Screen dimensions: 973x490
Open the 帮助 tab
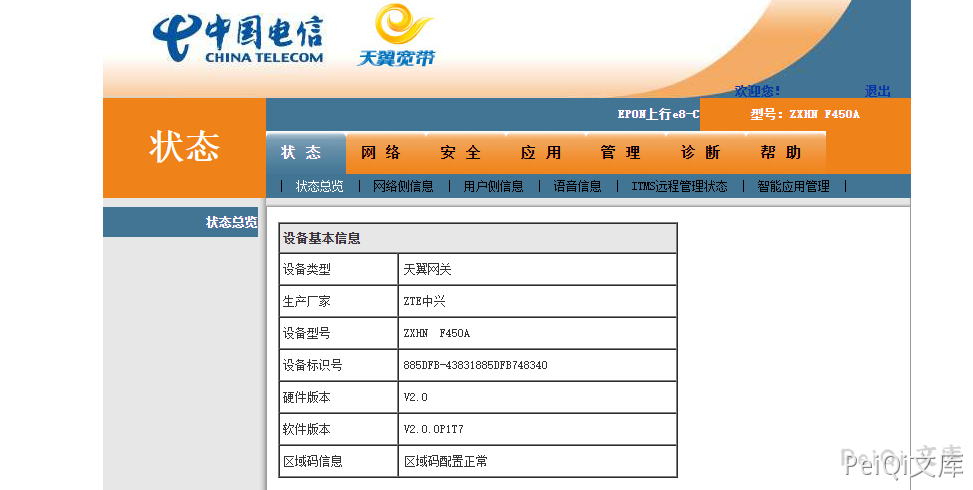tap(780, 153)
